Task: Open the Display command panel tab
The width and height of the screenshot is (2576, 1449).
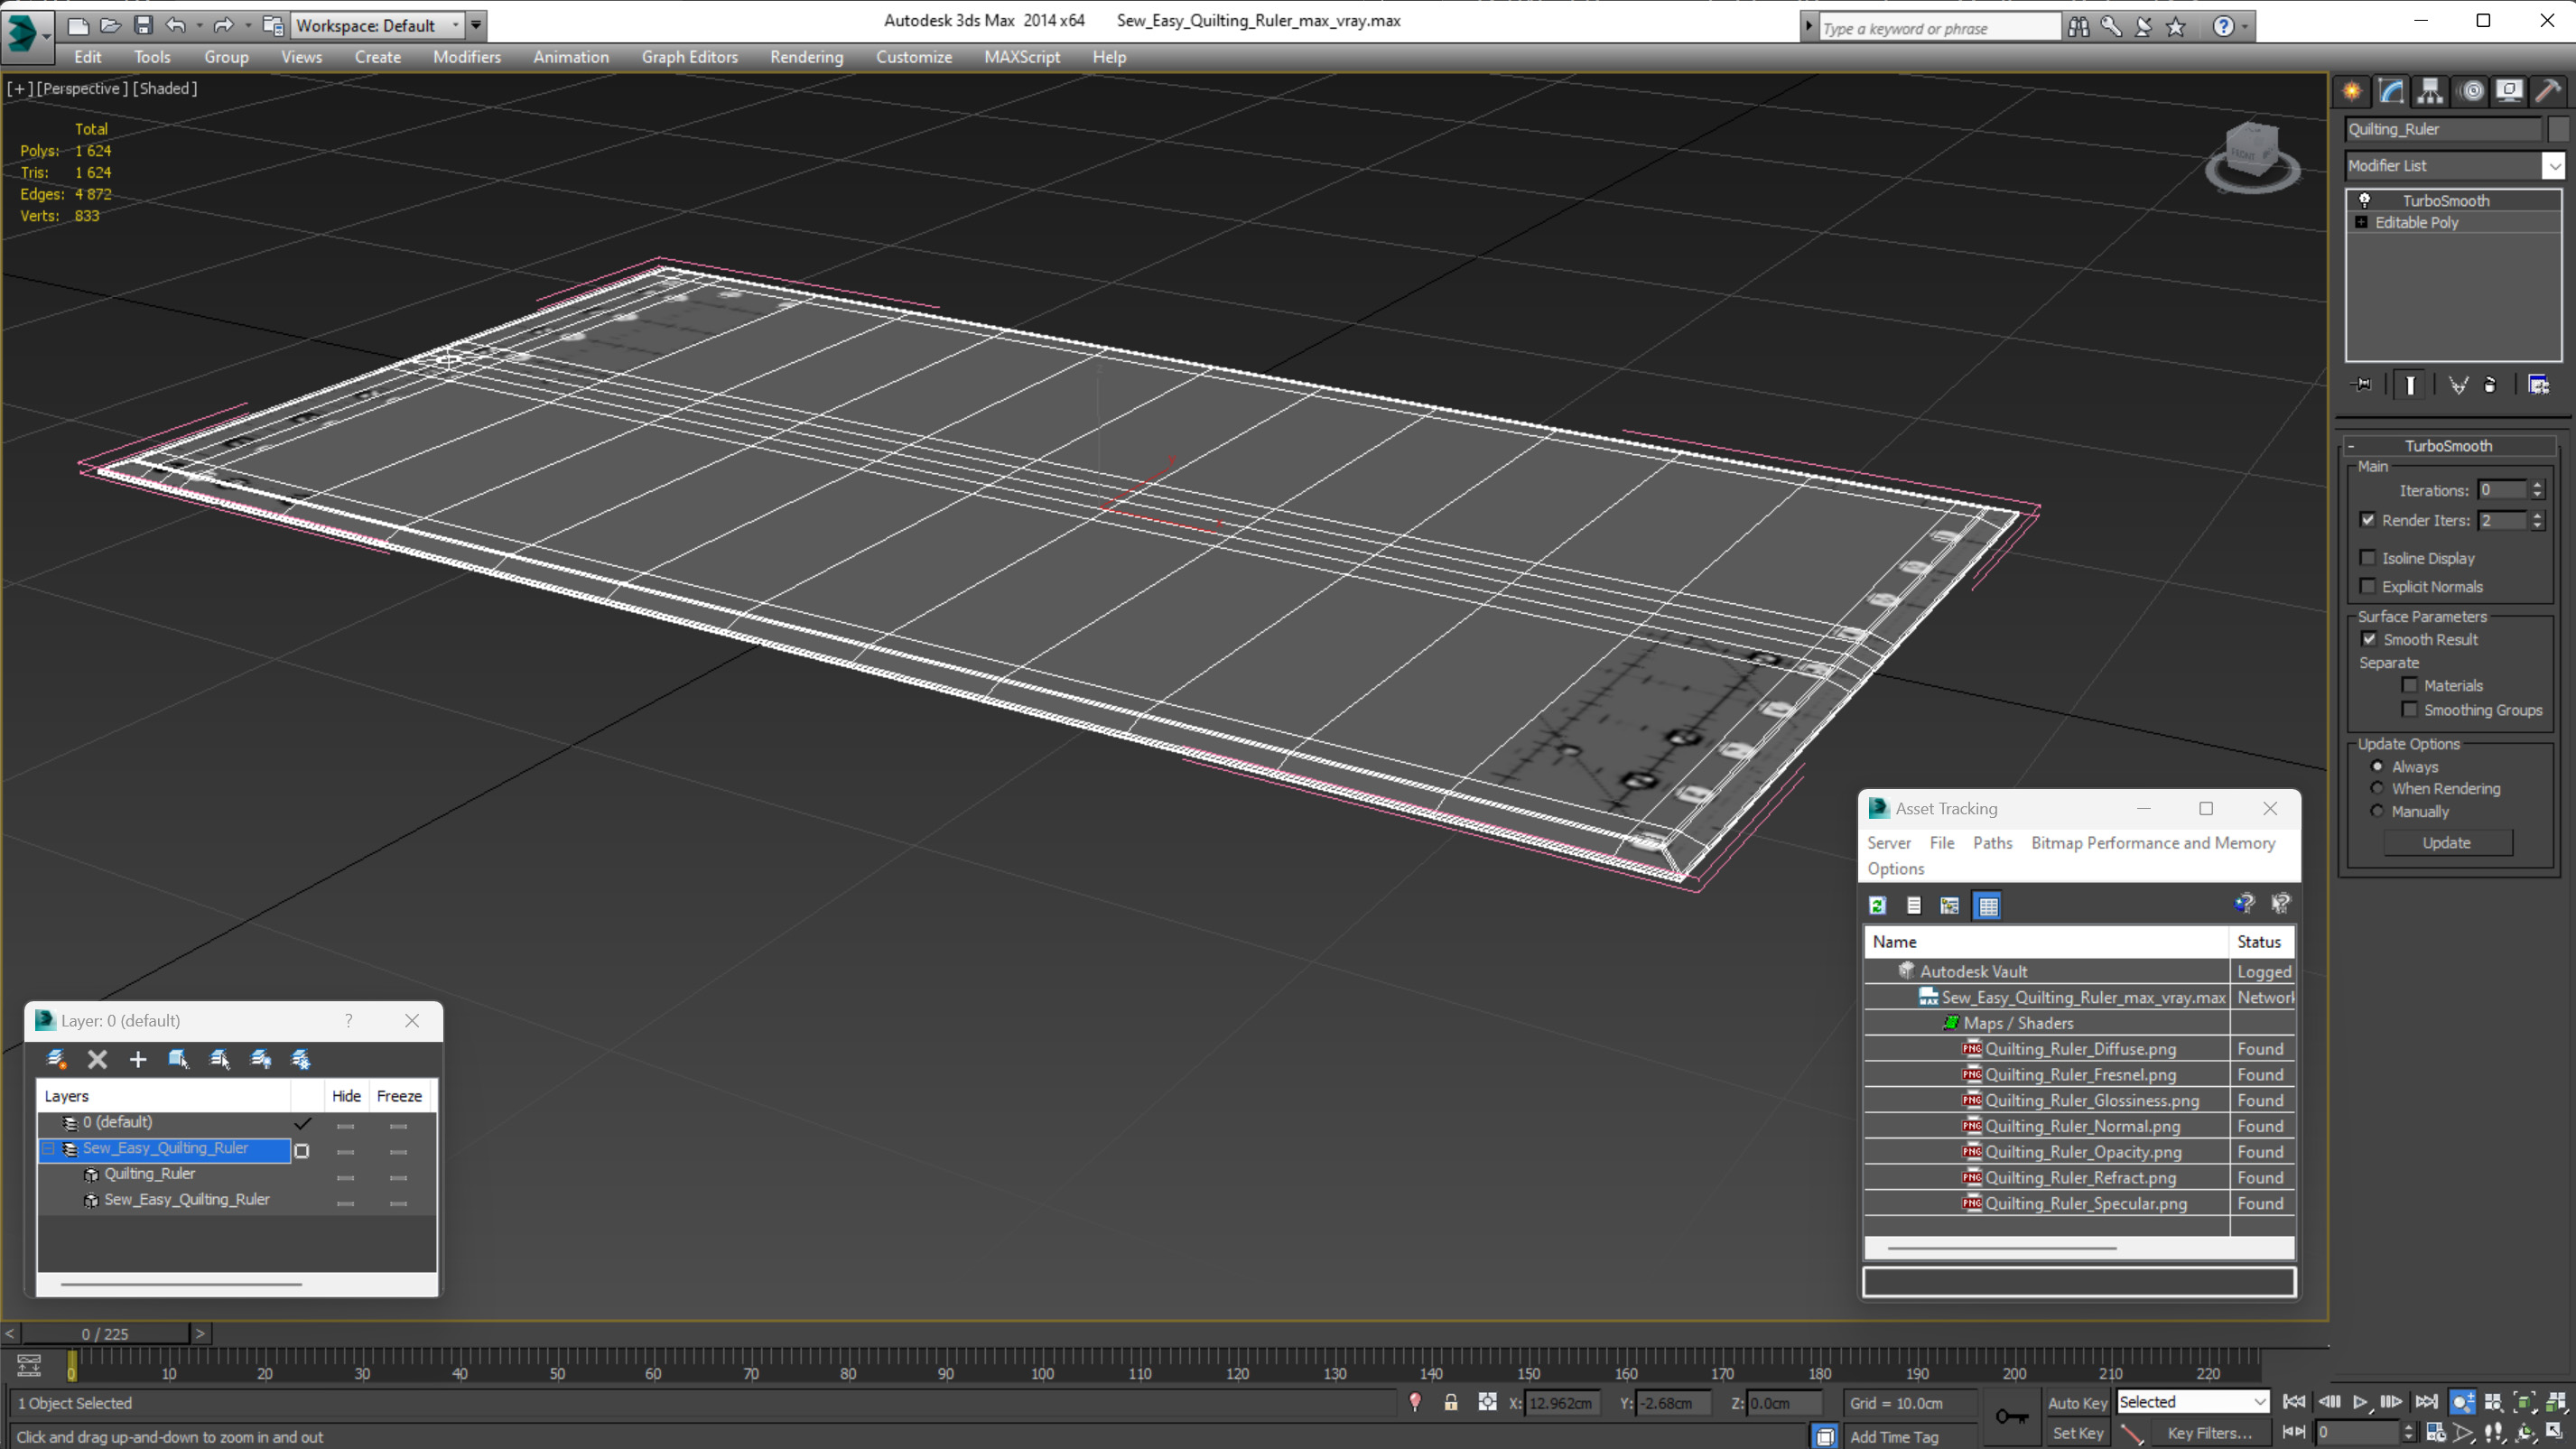Action: click(2509, 91)
